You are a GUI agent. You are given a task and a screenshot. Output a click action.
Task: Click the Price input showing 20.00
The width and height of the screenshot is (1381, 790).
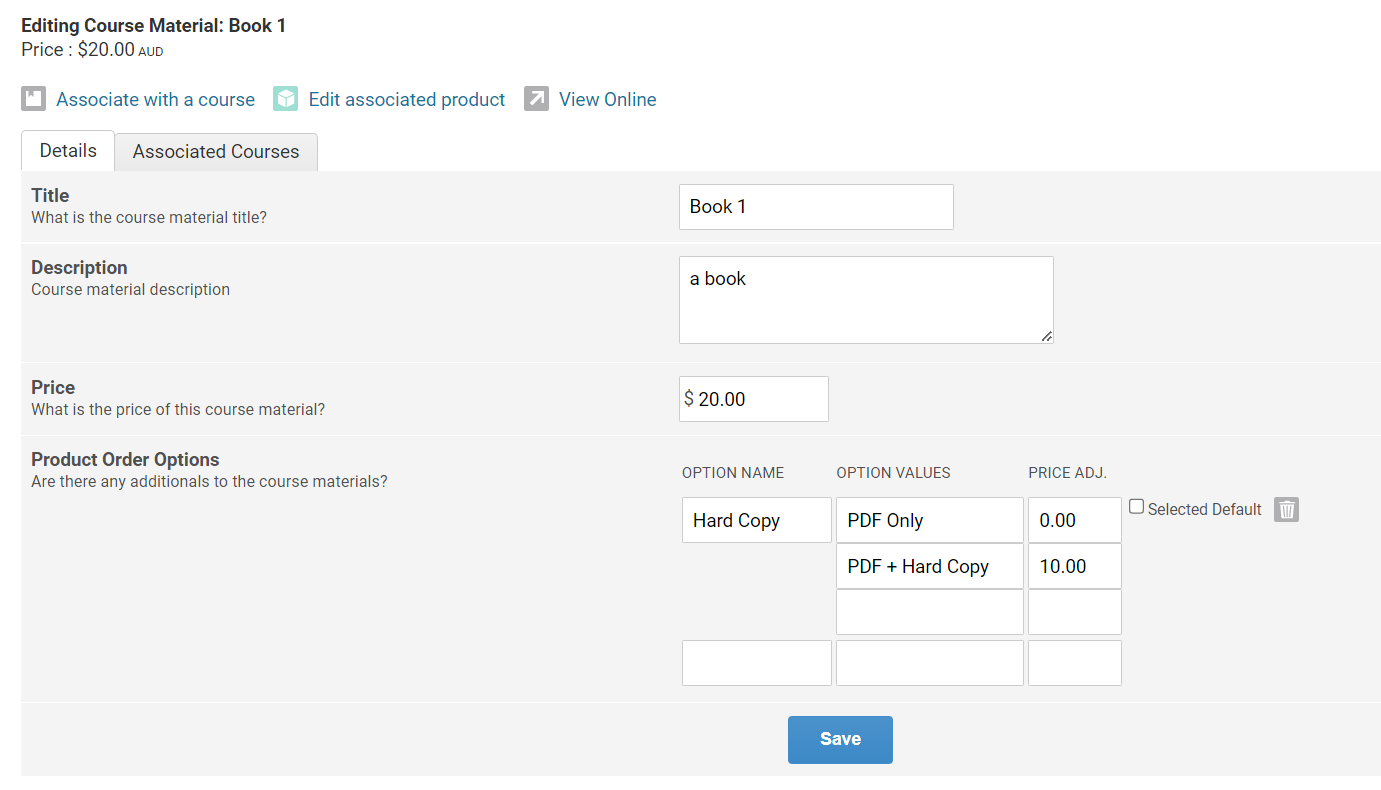pyautogui.click(x=760, y=399)
